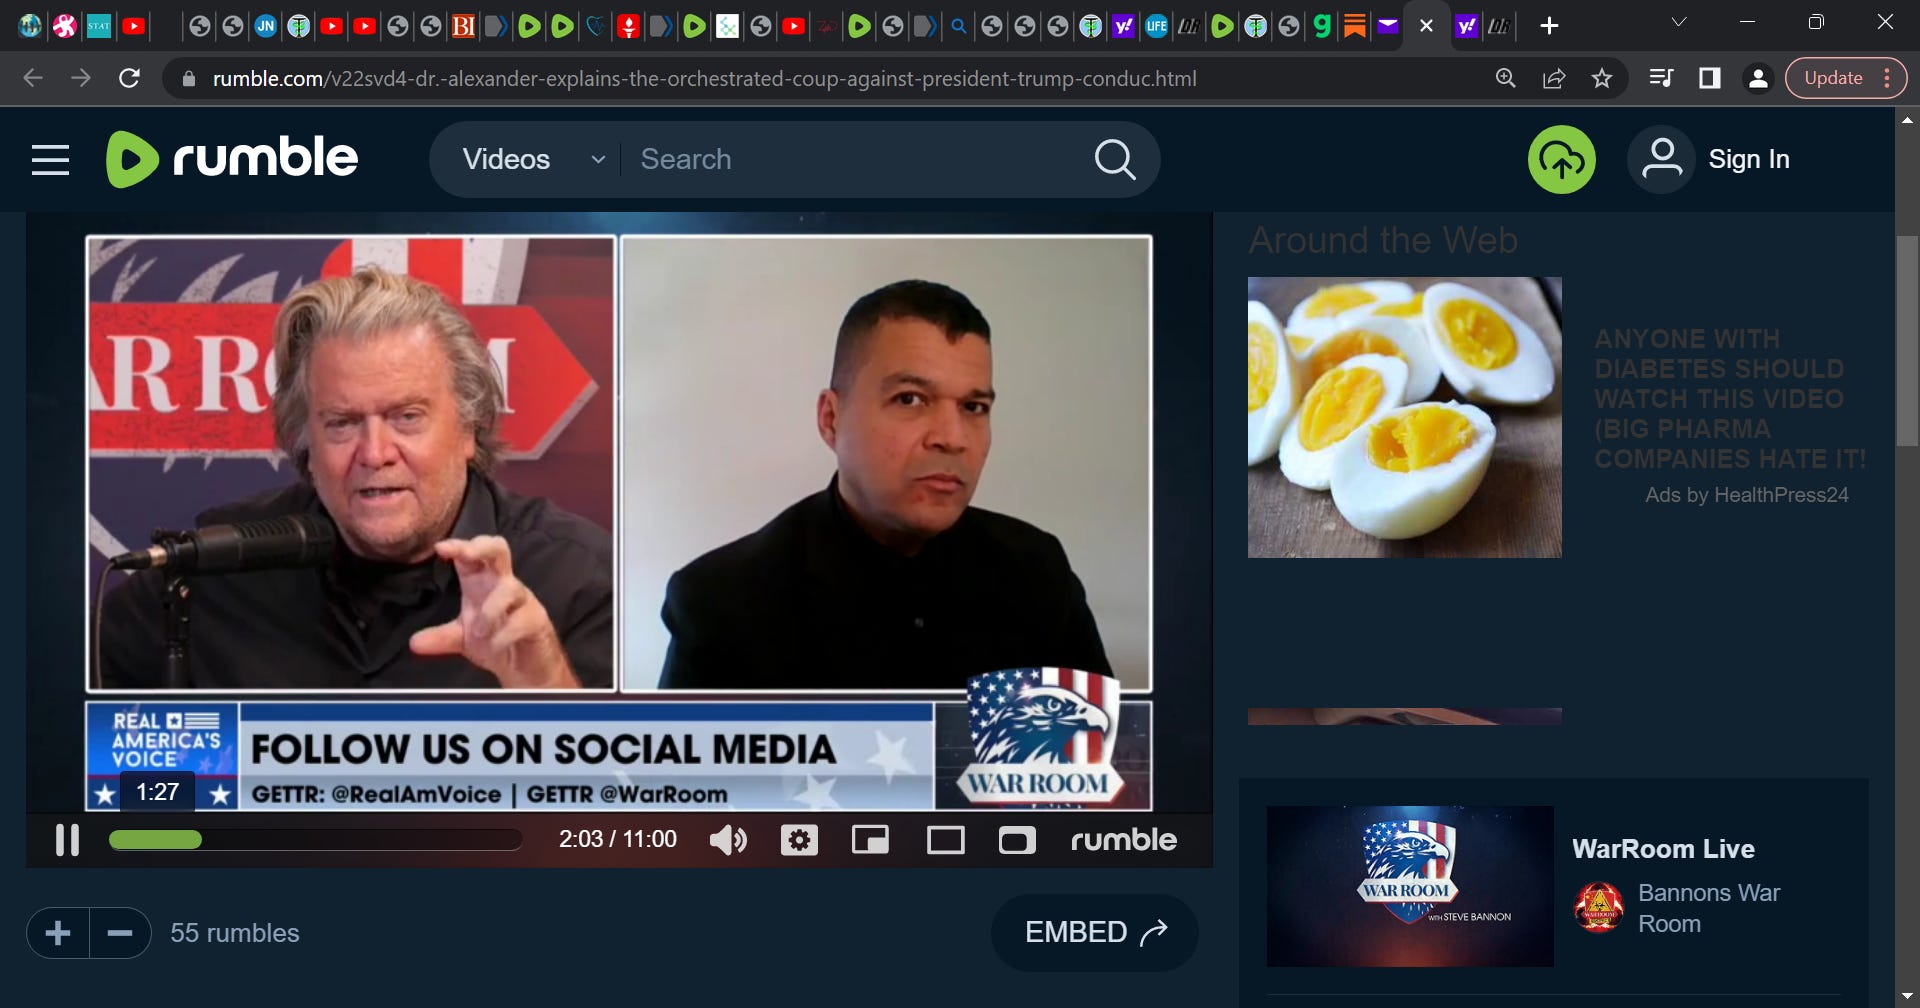This screenshot has width=1920, height=1008.
Task: Toggle the browser side panel
Action: [x=1709, y=78]
